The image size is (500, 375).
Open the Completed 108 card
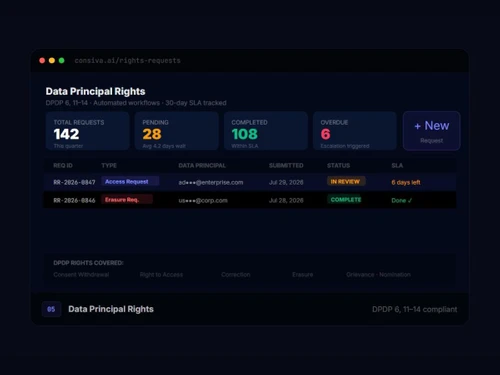[x=266, y=131]
